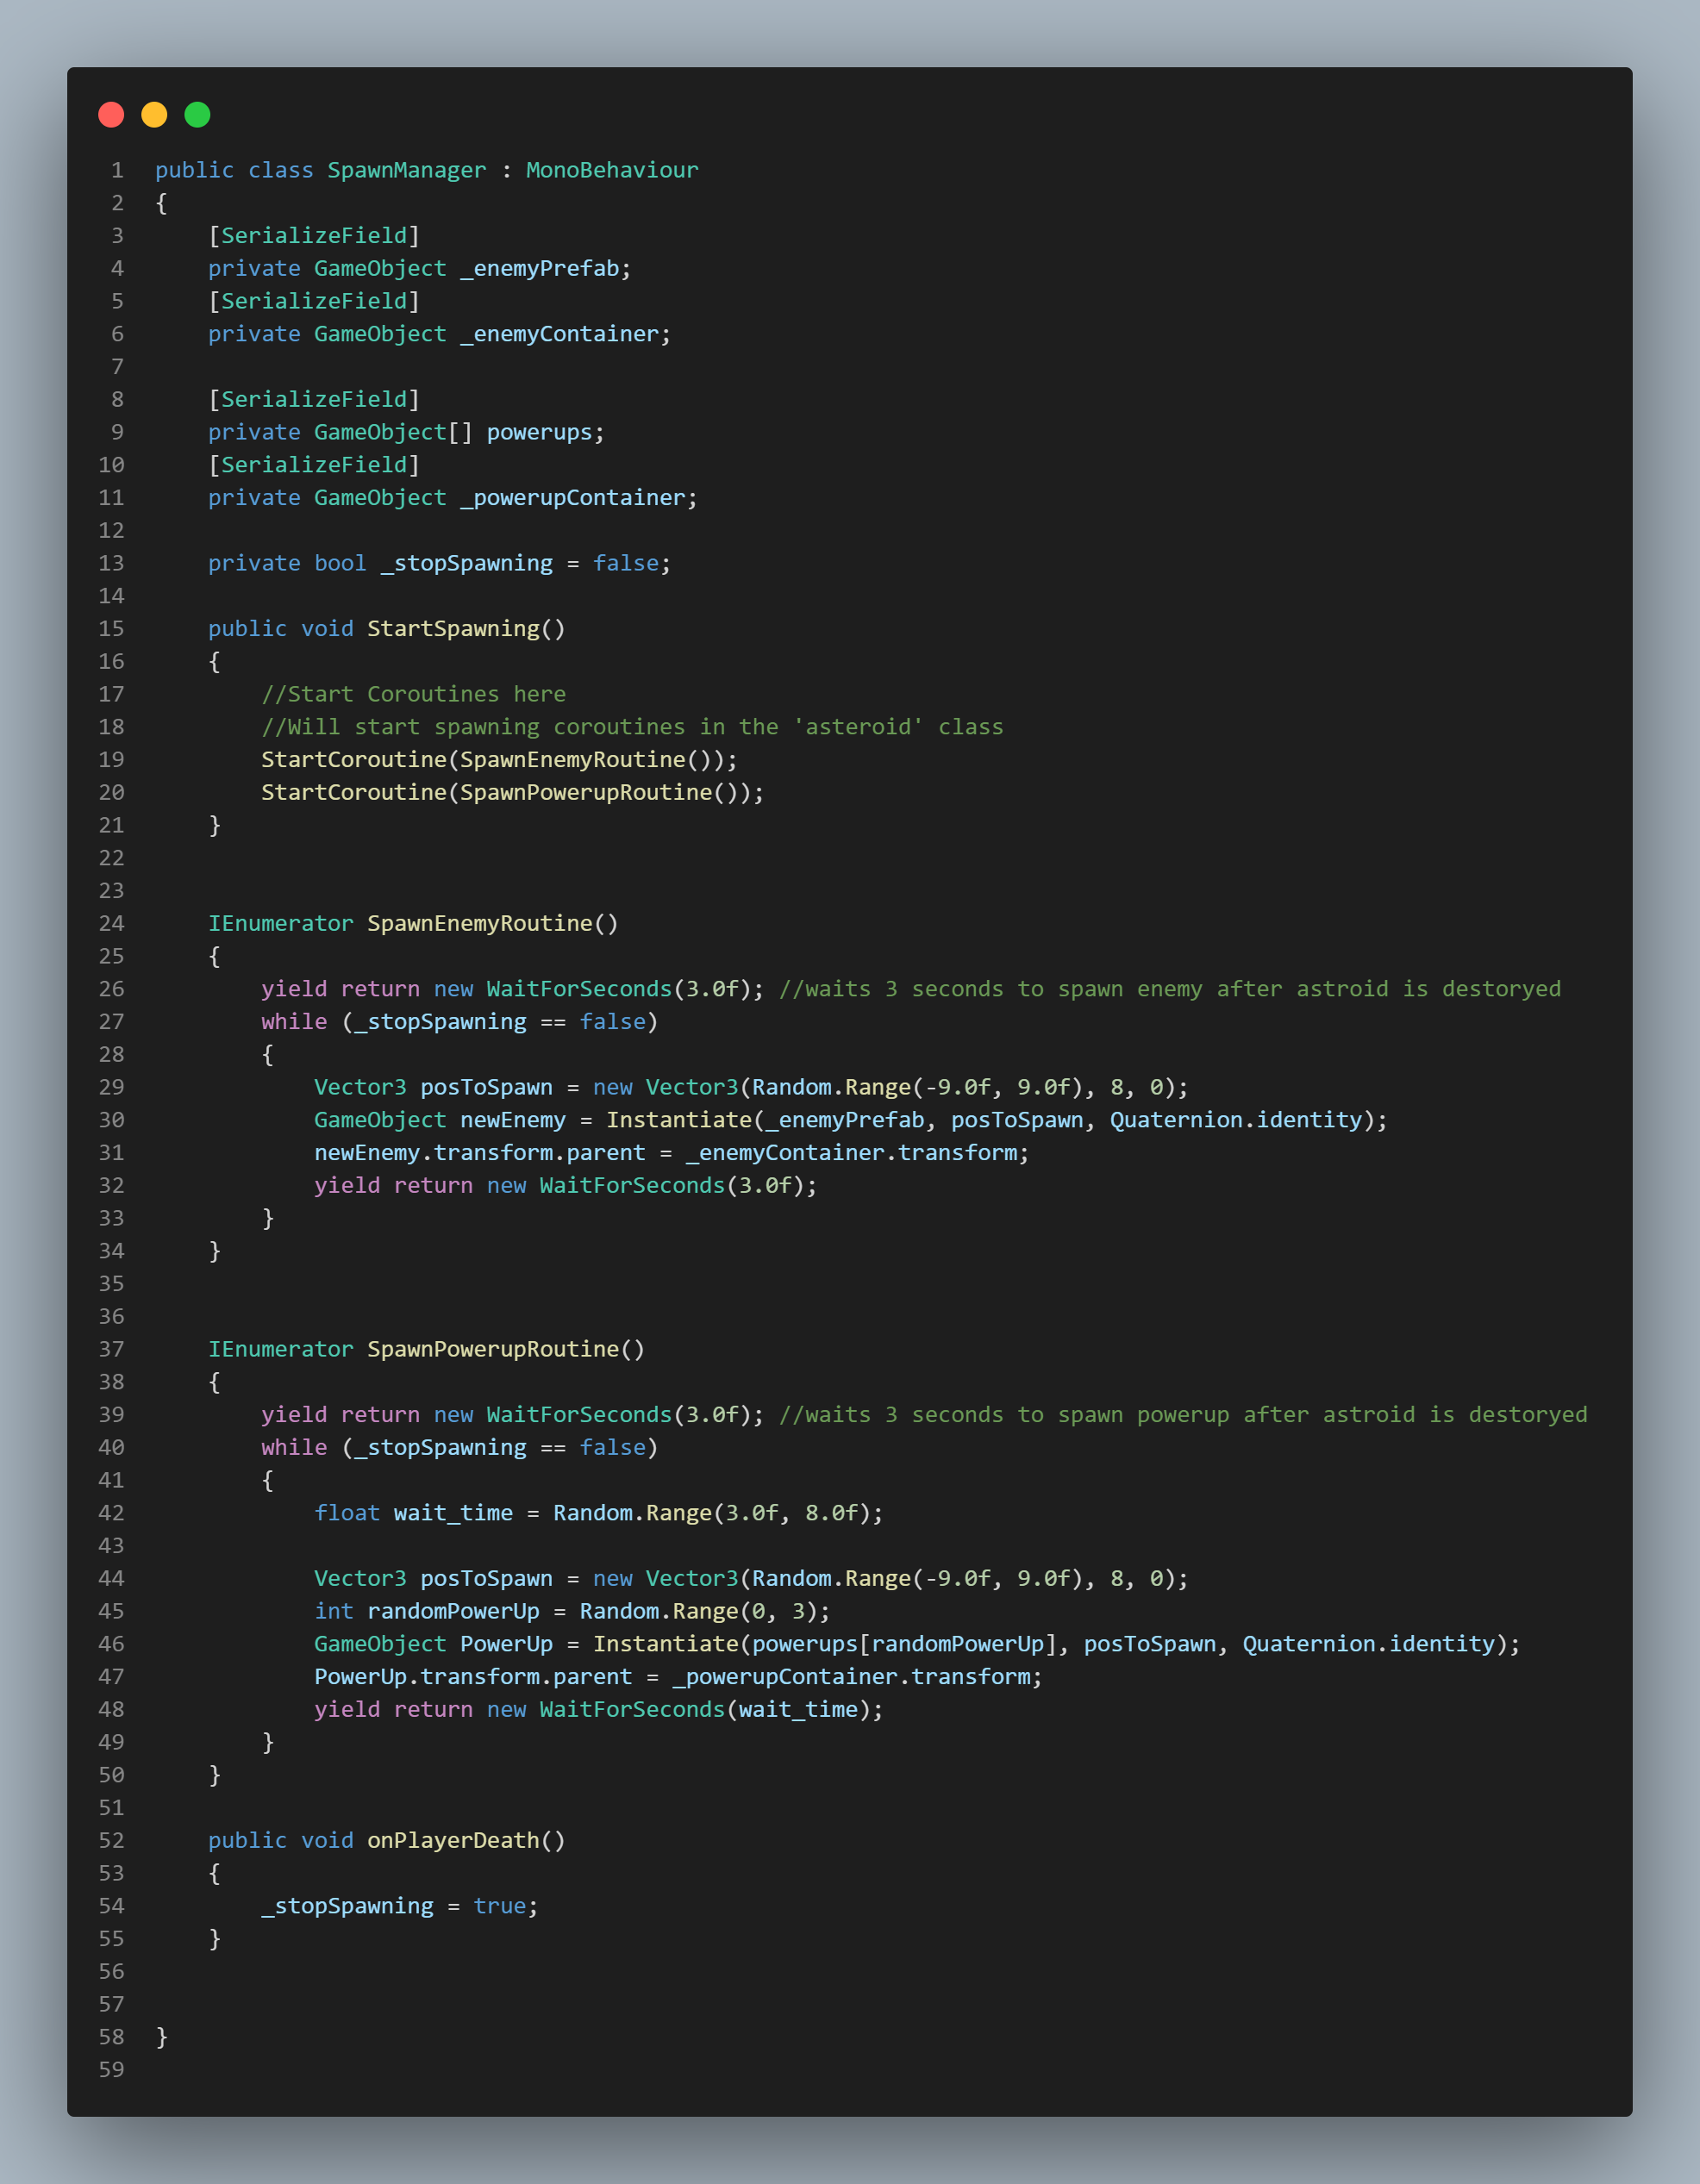Click the StartSpawning method name
The width and height of the screenshot is (1700, 2184).
tap(453, 629)
